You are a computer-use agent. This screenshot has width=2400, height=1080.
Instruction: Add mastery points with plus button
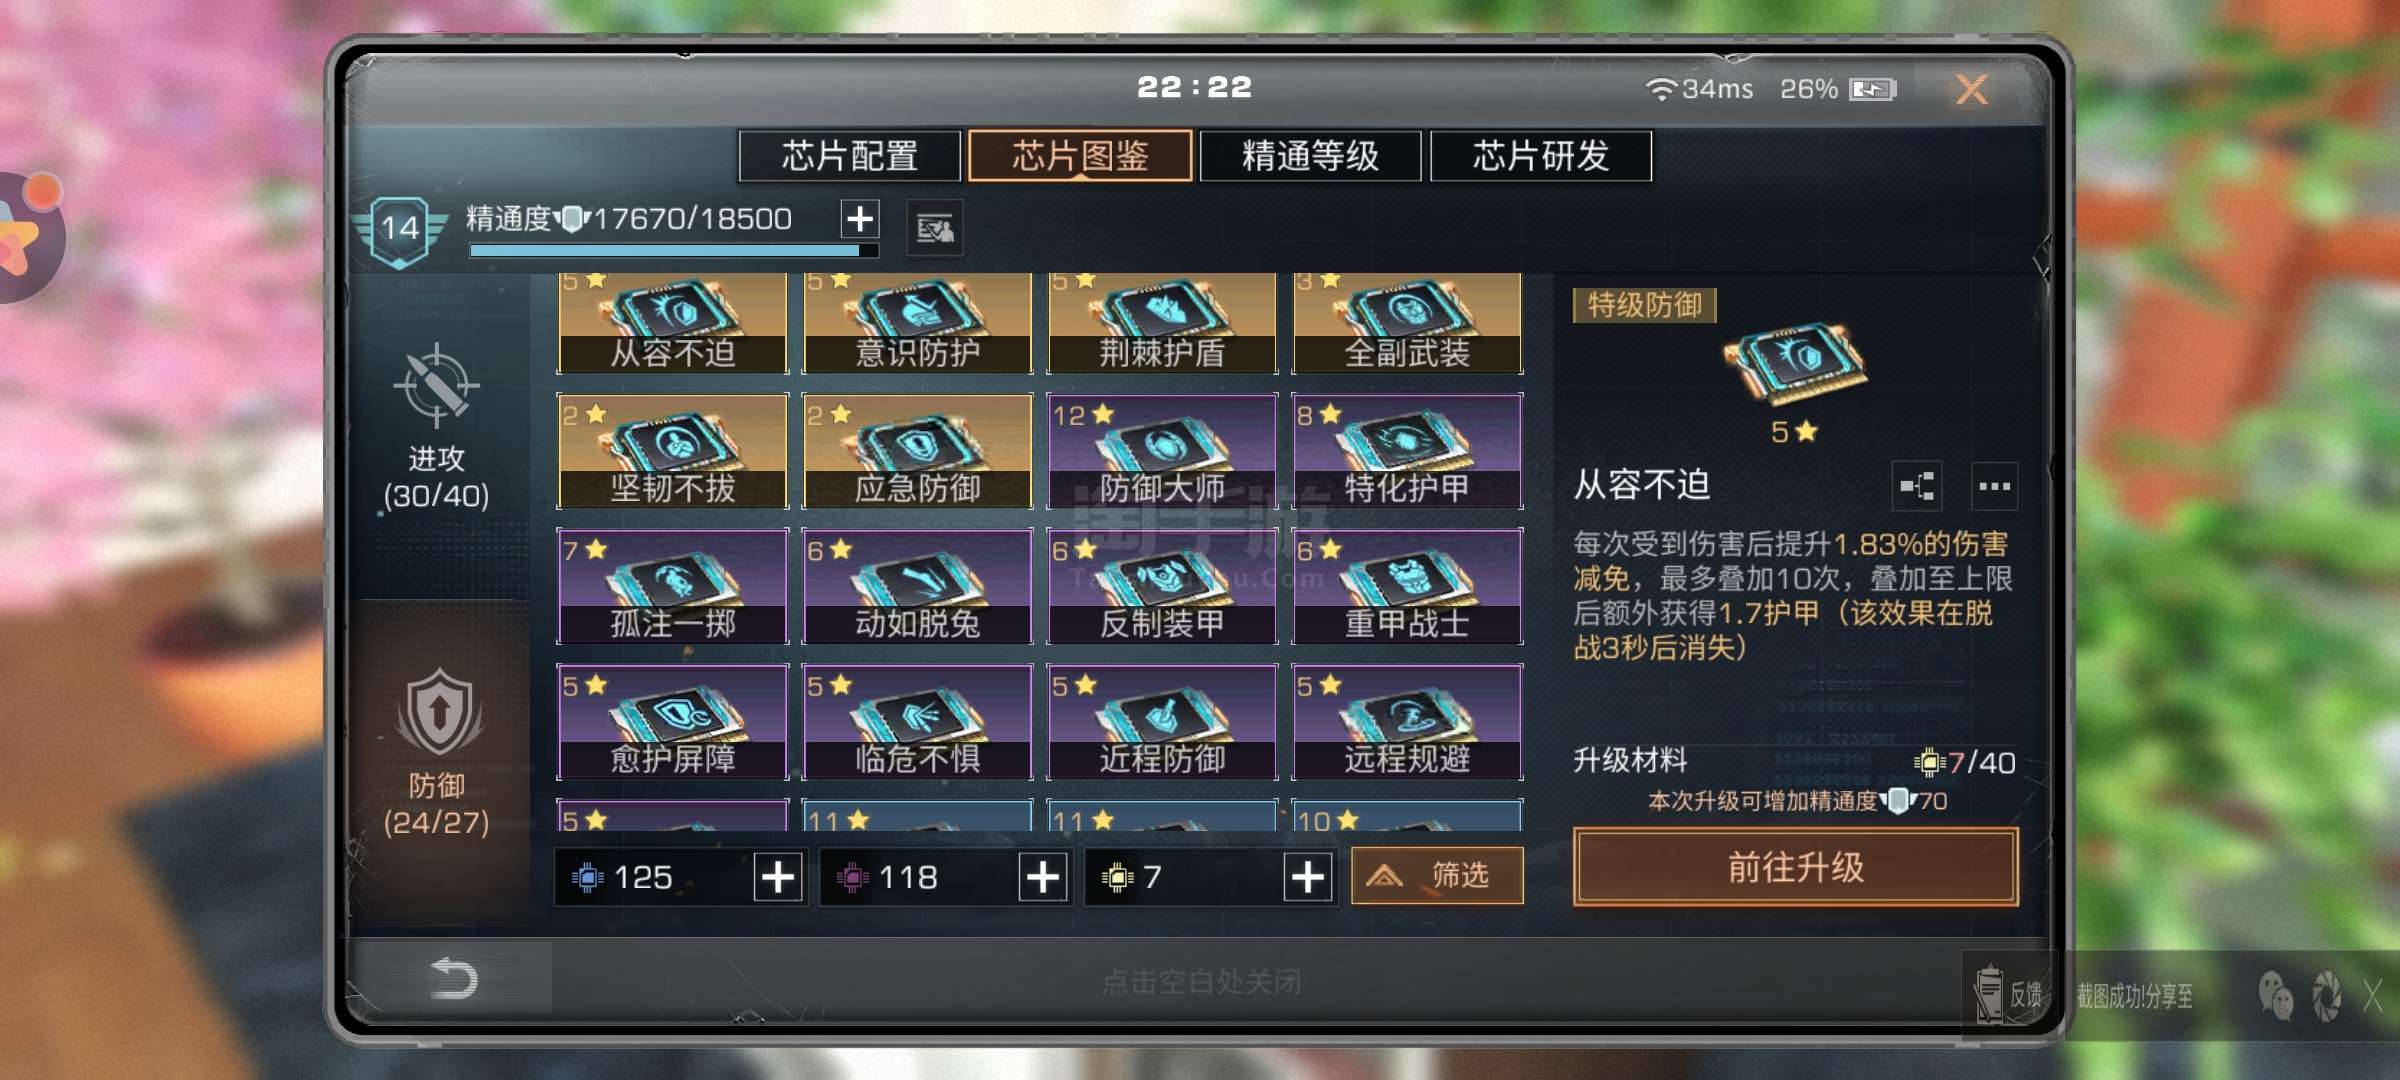click(x=860, y=218)
